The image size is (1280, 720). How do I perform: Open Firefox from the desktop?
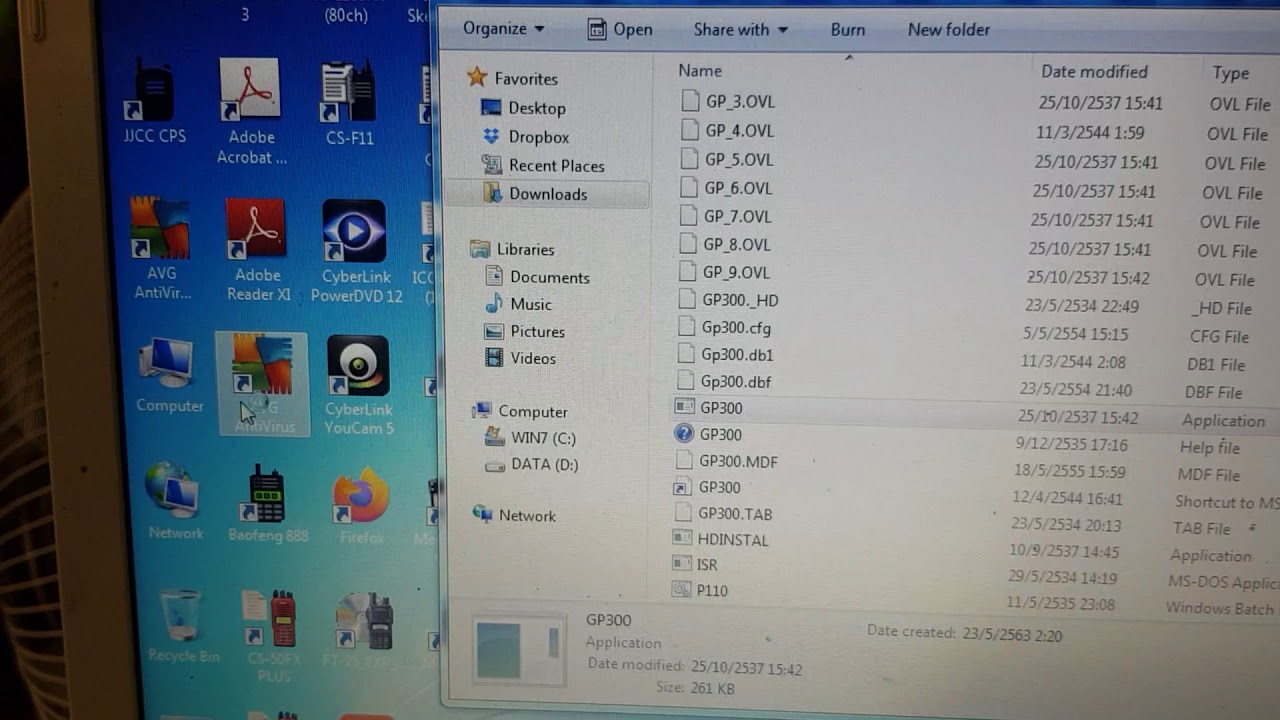360,506
